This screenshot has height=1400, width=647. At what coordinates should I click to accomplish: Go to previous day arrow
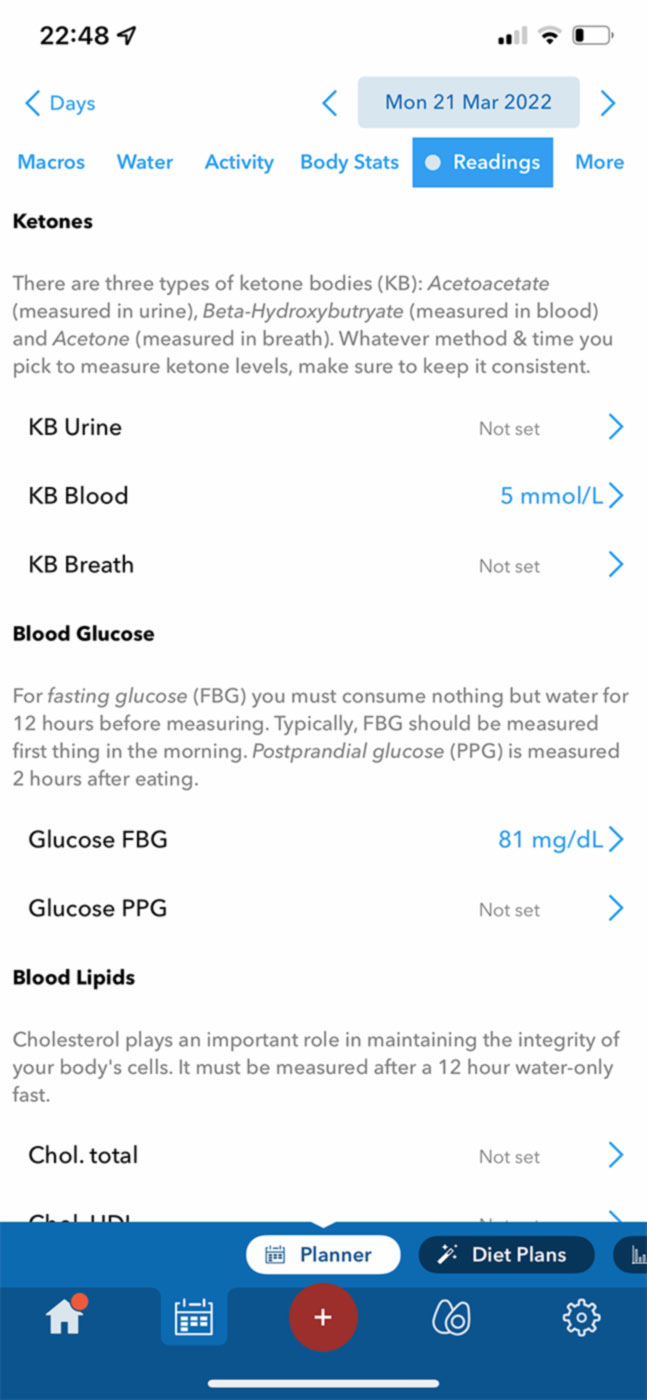coord(329,103)
